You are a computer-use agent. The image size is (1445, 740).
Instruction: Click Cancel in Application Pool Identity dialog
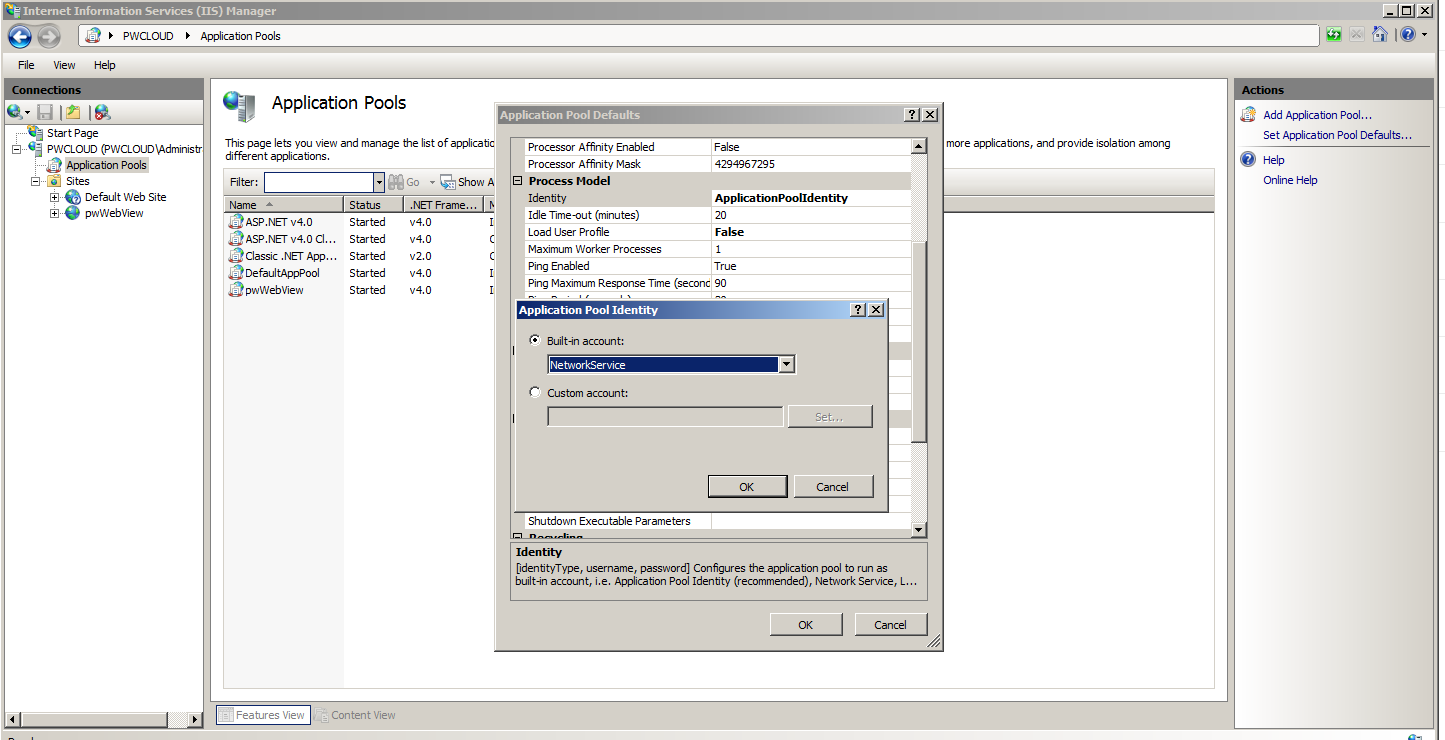832,486
